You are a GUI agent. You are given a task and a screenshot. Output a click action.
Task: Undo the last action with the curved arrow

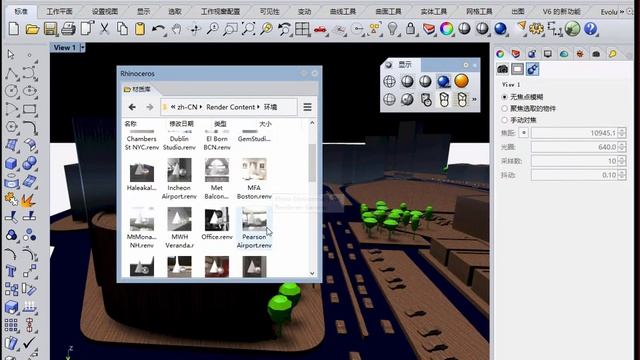click(x=158, y=29)
